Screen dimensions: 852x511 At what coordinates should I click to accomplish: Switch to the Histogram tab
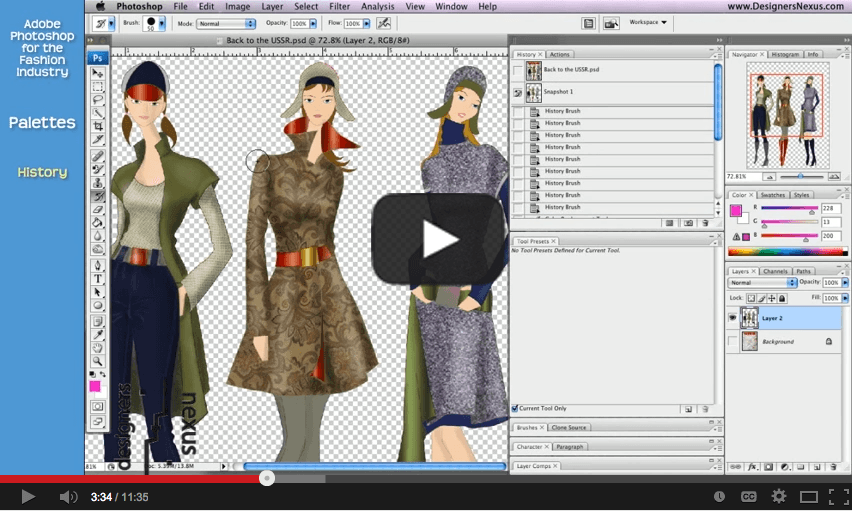click(x=785, y=54)
